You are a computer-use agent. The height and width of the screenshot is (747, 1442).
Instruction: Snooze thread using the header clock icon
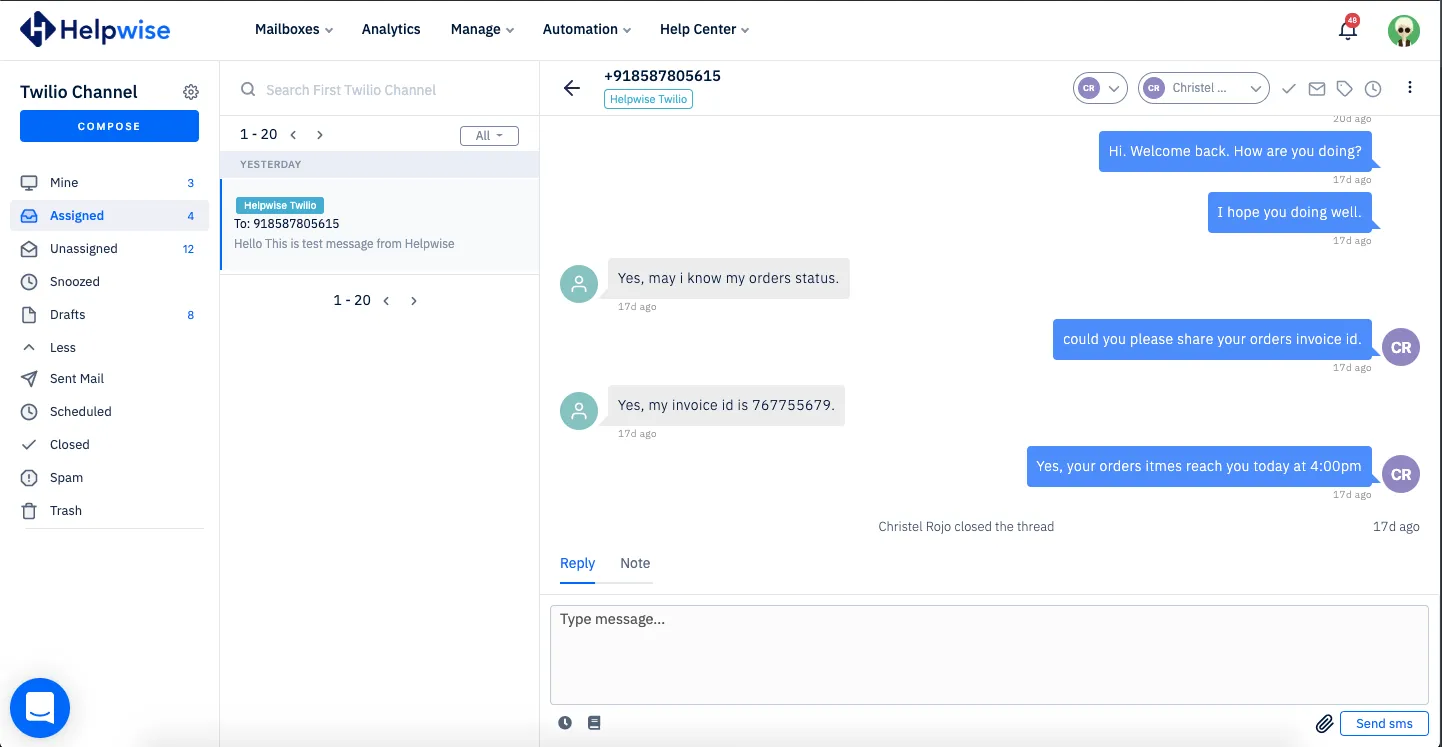point(1373,89)
